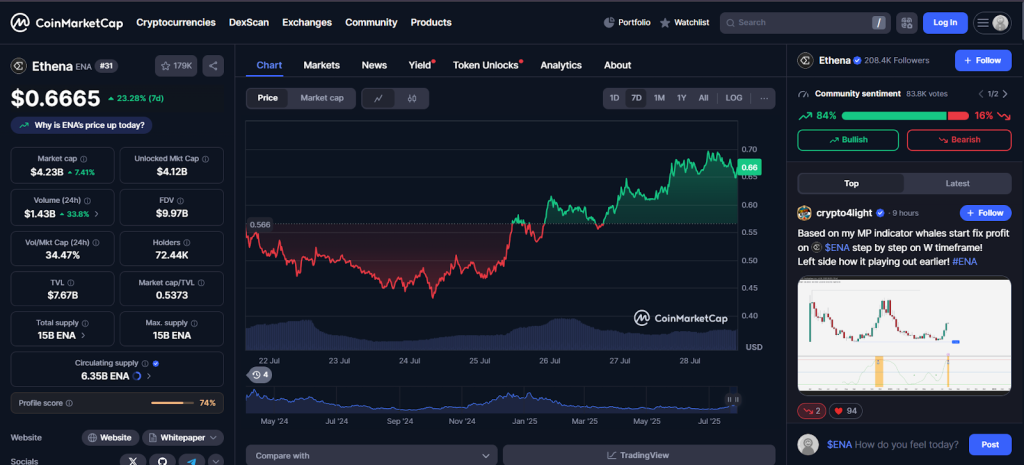Click the Market cap/TVL info icon

click(x=201, y=283)
